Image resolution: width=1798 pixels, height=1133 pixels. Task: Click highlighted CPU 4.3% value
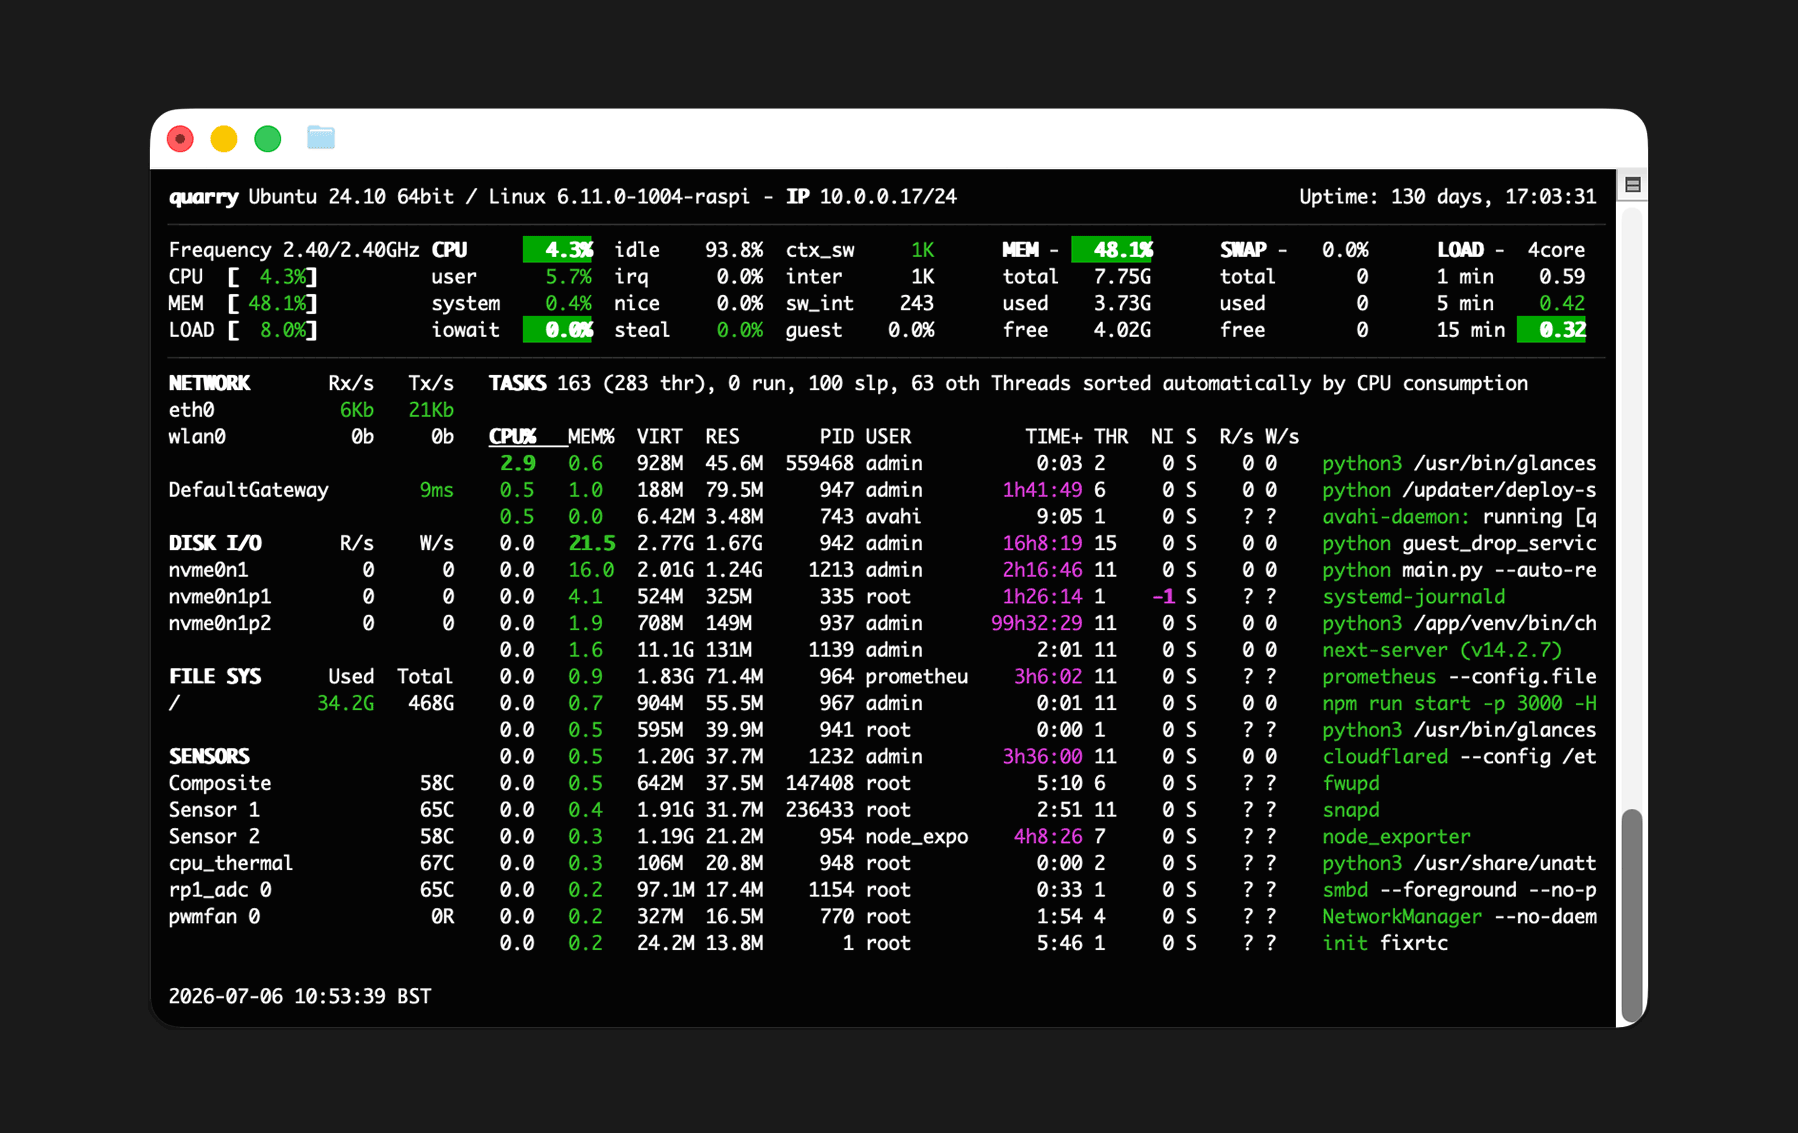[x=558, y=250]
